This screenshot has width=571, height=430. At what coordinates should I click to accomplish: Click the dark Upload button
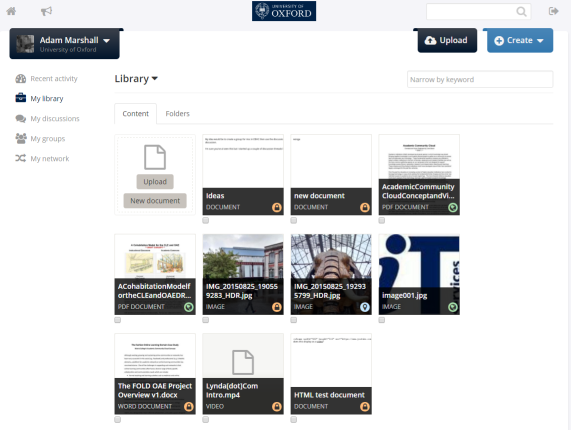coord(447,40)
